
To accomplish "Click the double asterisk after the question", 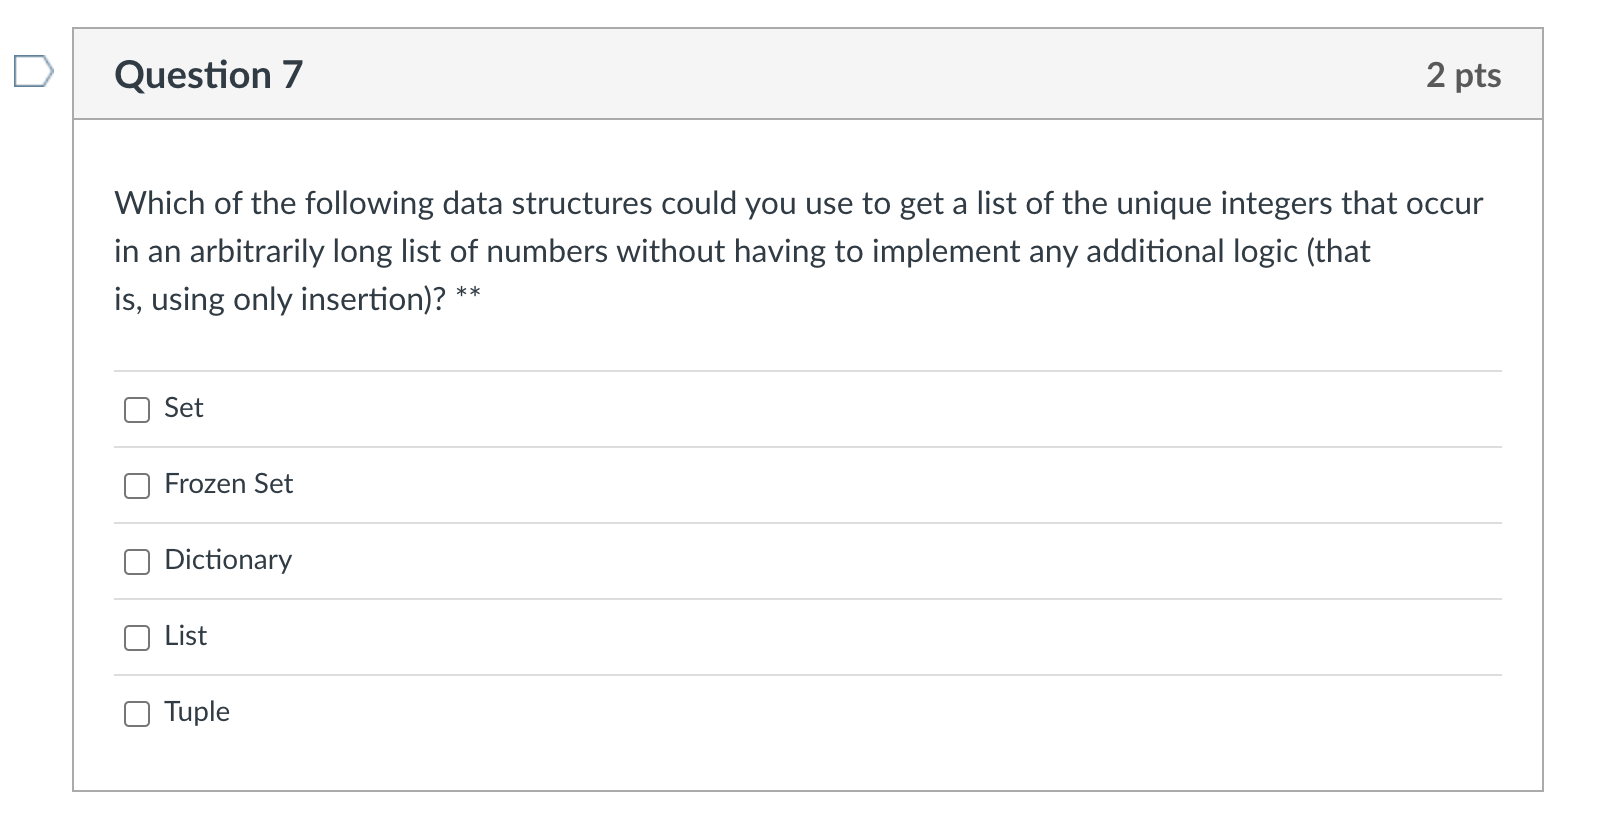I will pyautogui.click(x=469, y=292).
